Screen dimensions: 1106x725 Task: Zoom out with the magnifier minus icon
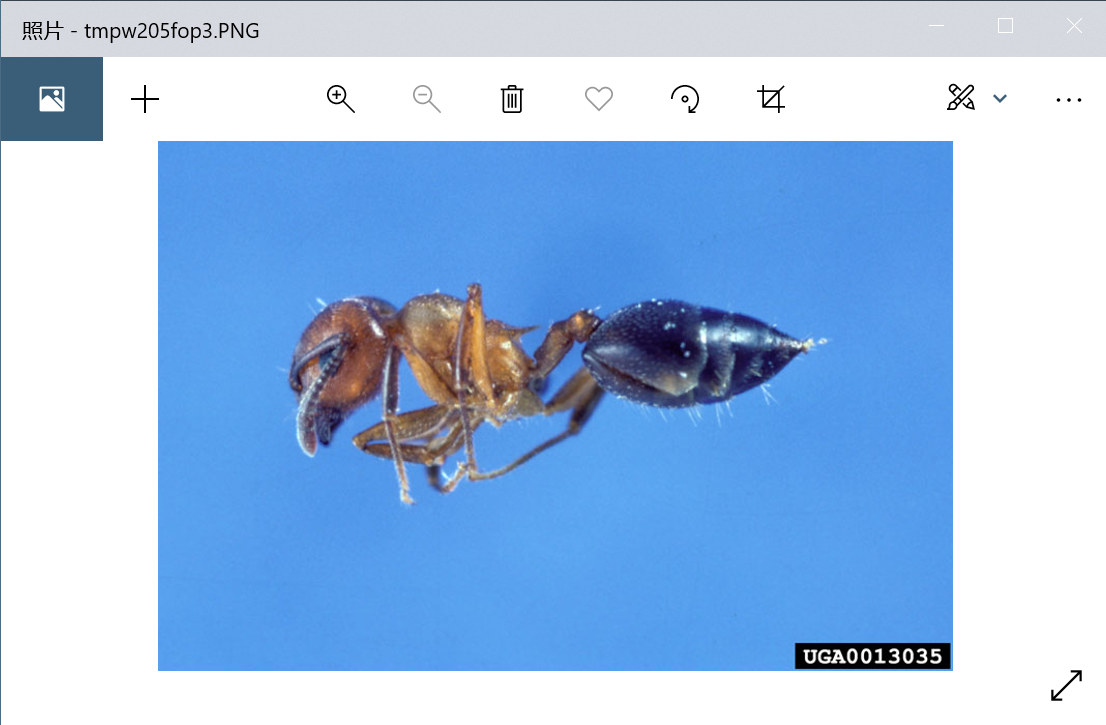point(427,99)
